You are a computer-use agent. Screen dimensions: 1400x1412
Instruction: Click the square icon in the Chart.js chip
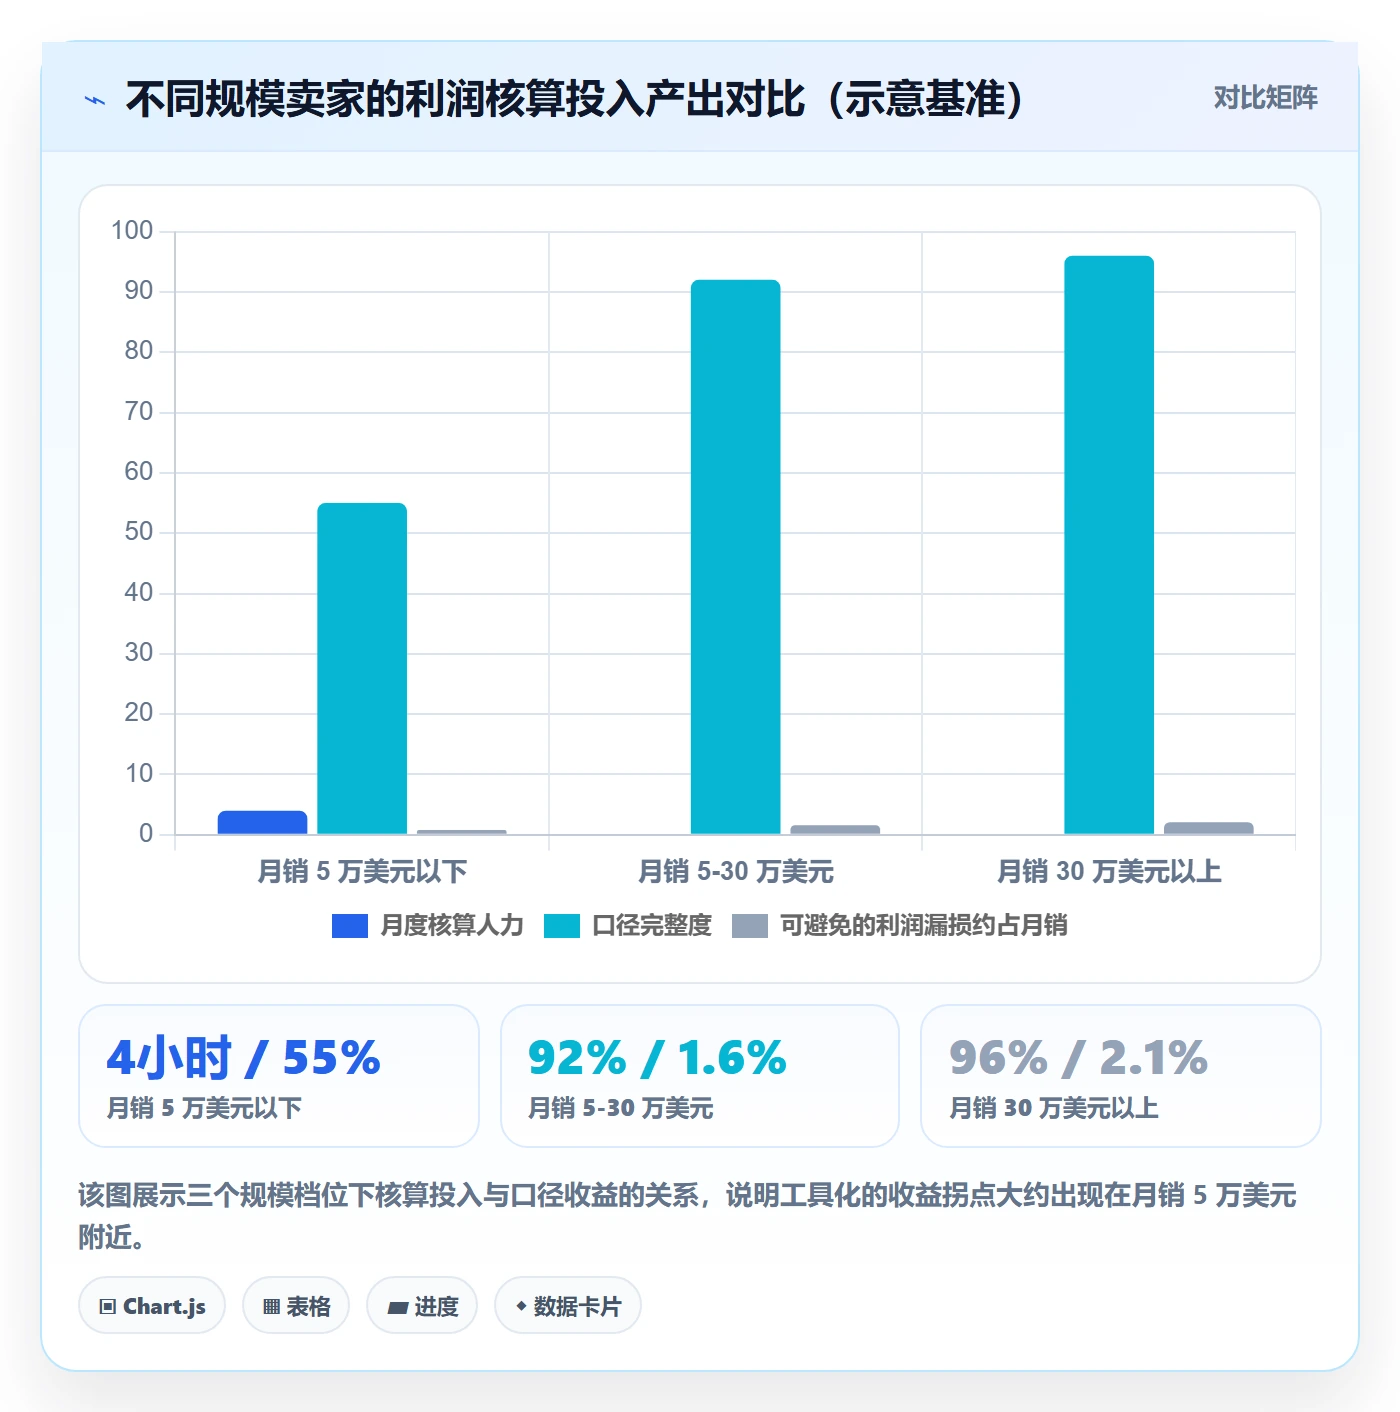tap(108, 1307)
